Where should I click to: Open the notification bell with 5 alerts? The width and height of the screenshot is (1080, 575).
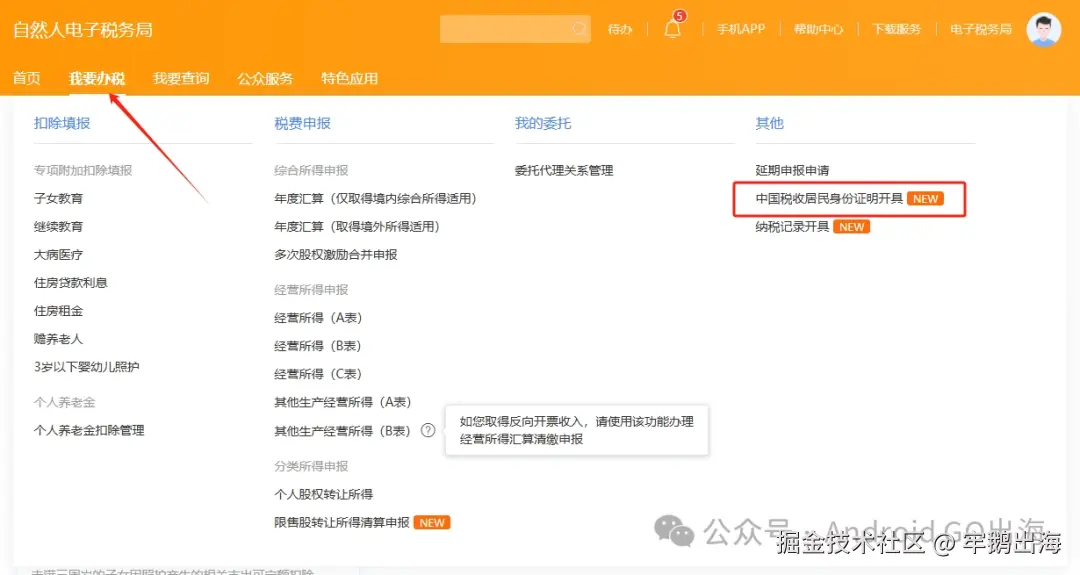pos(673,28)
